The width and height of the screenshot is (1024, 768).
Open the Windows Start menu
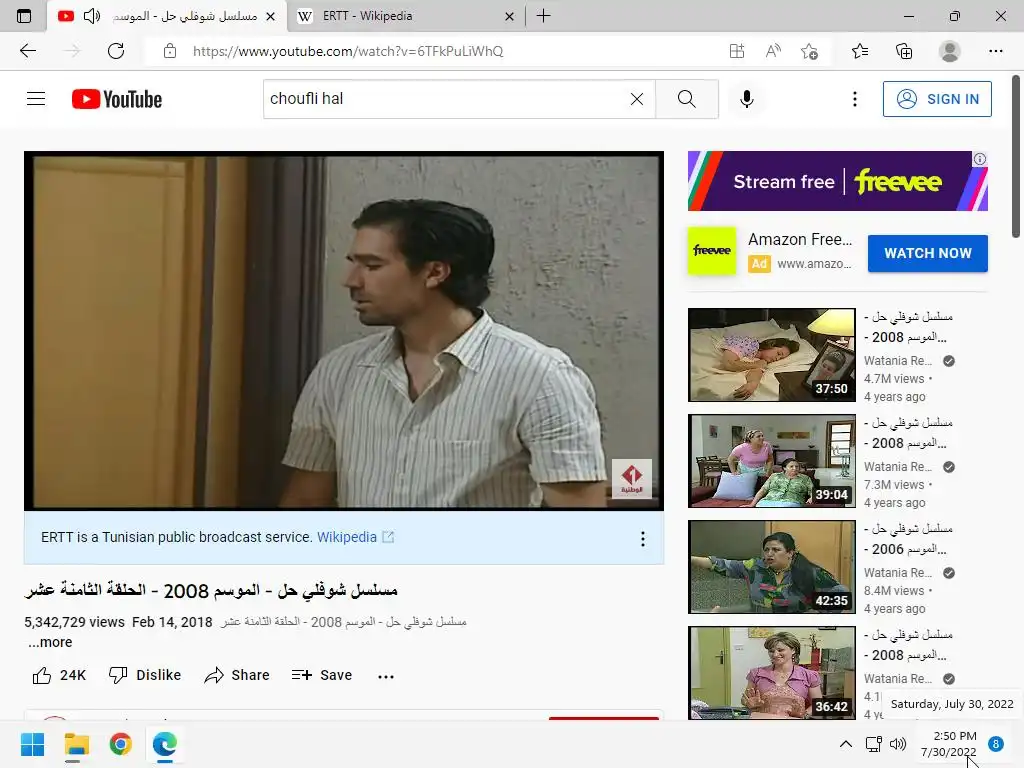32,744
